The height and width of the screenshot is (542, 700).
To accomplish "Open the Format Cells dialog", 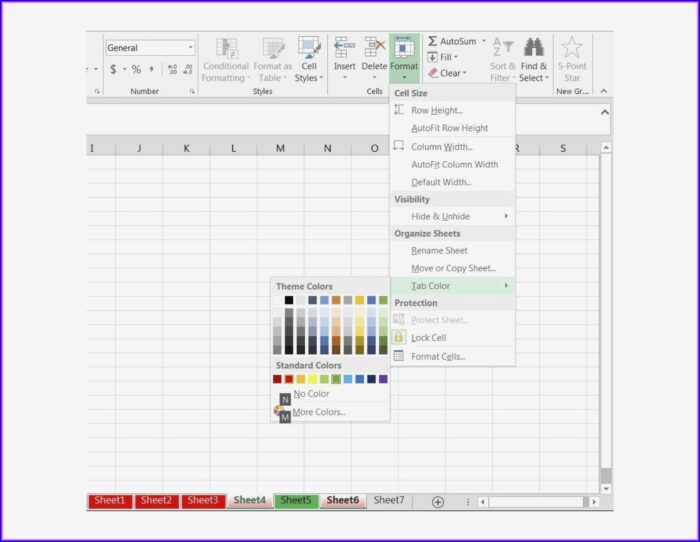I will point(453,356).
